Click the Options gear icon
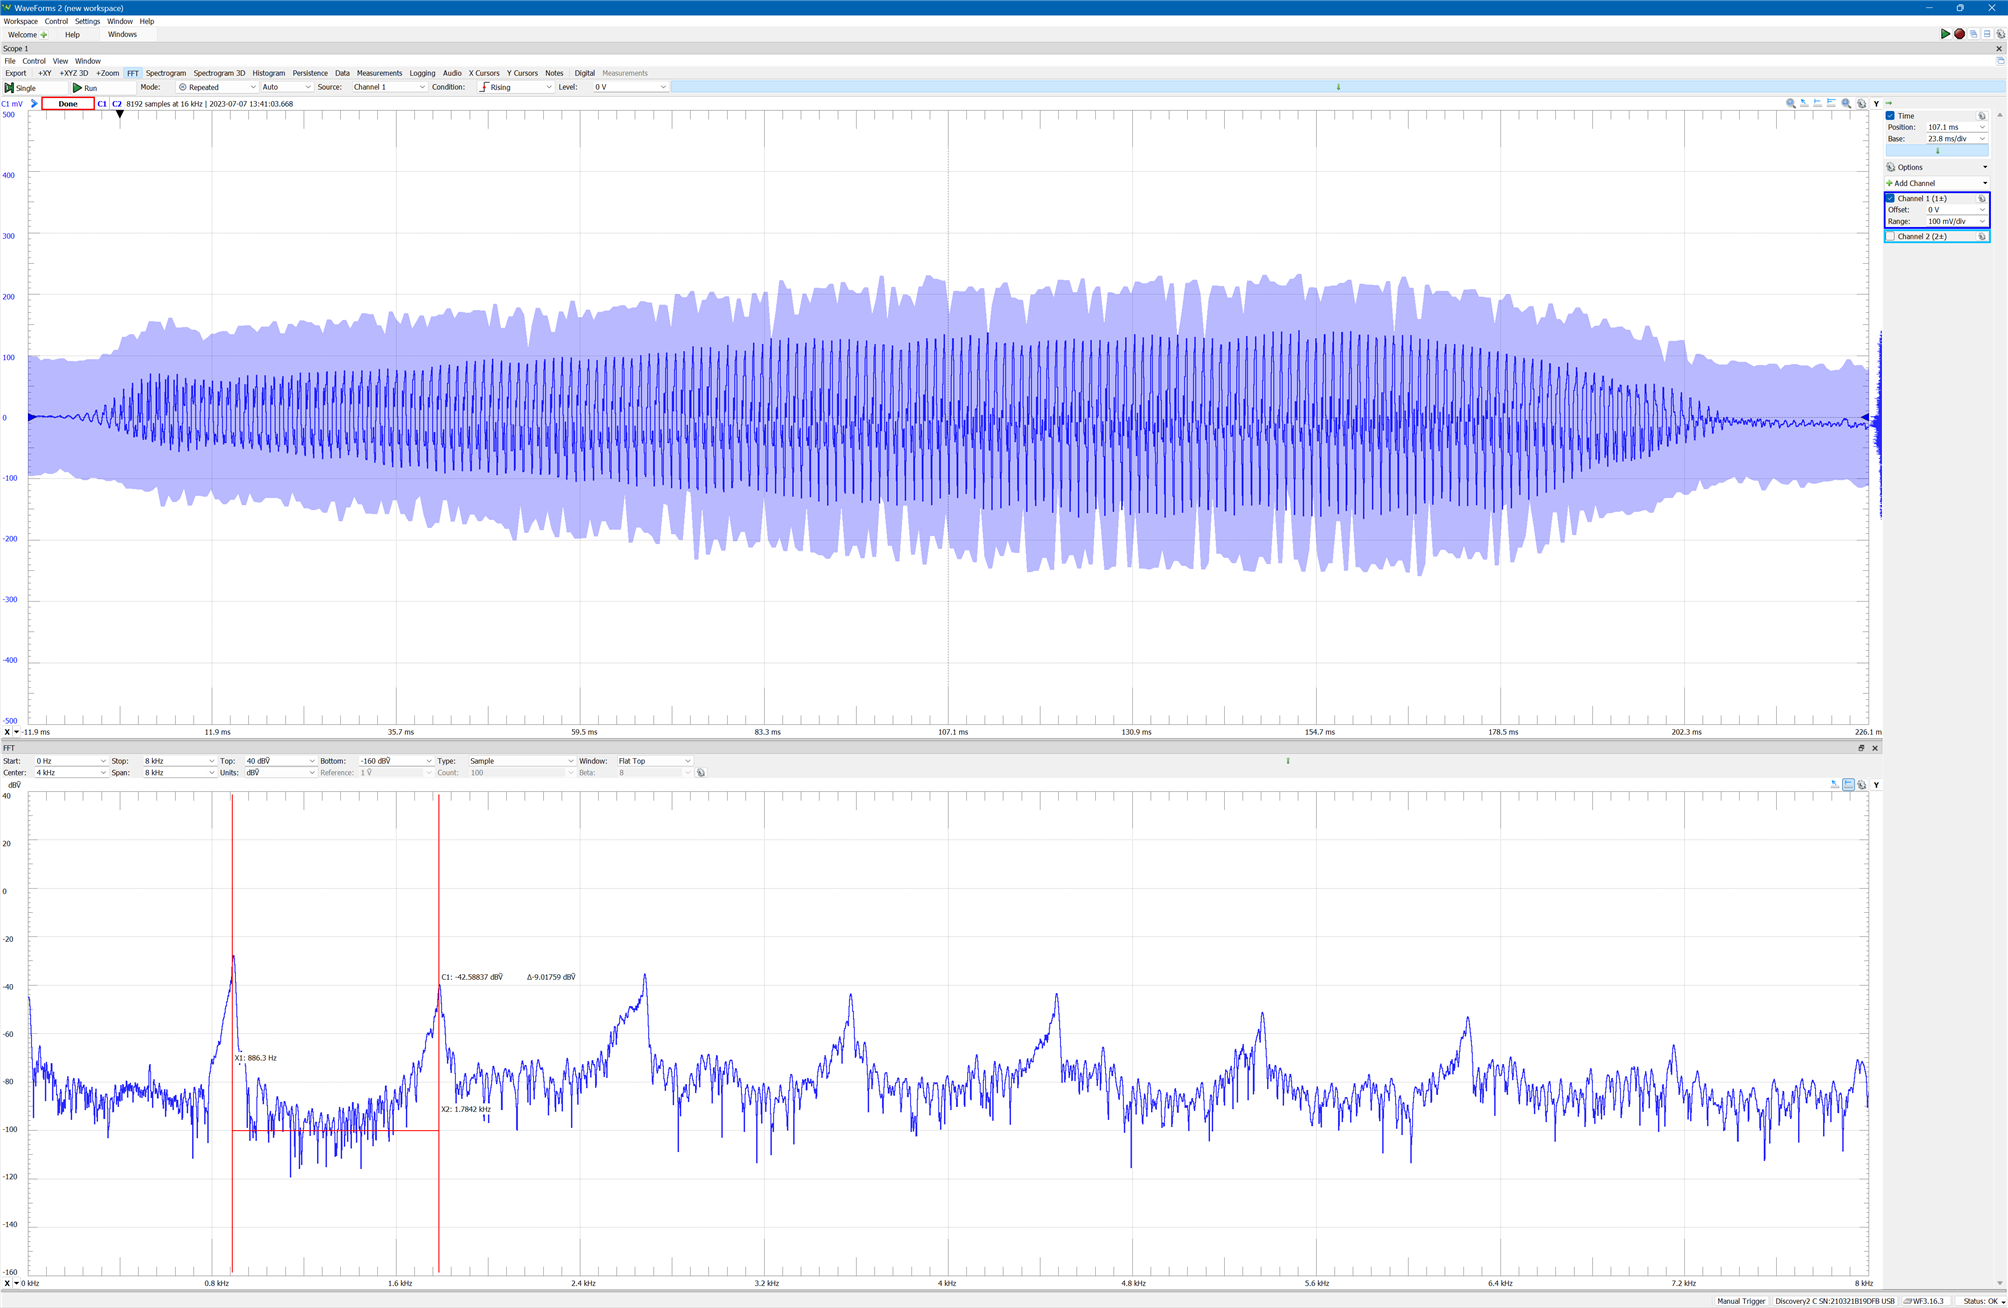Screen dimensions: 2008x1308 click(x=1890, y=167)
